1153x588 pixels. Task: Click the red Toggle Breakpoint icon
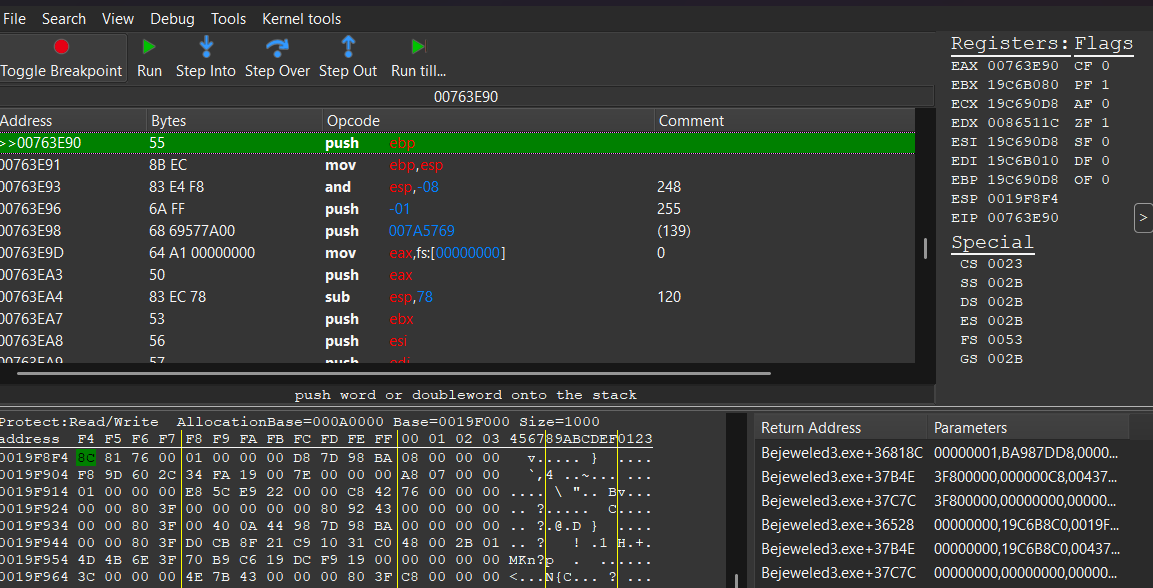[61, 46]
